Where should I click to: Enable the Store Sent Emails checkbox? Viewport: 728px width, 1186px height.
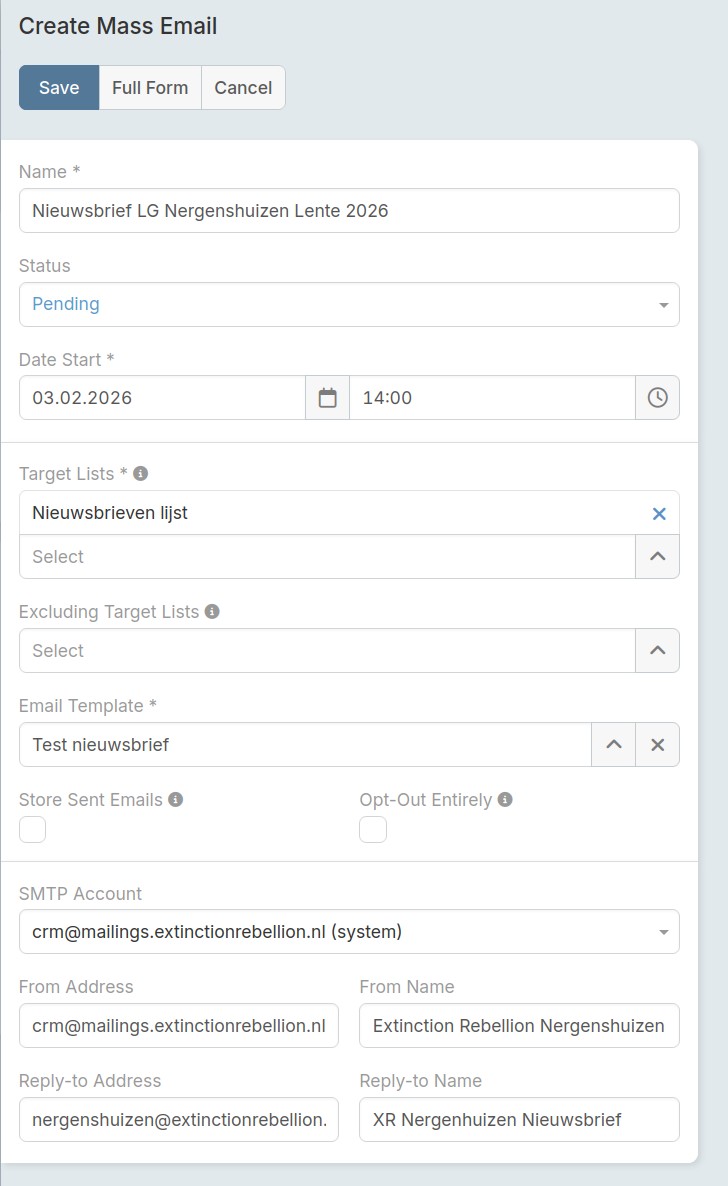(33, 829)
